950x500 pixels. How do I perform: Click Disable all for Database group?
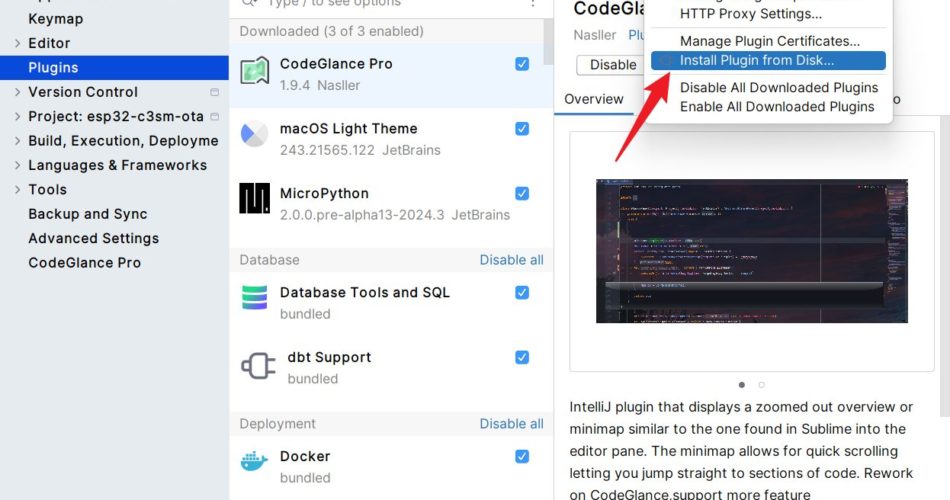click(511, 260)
